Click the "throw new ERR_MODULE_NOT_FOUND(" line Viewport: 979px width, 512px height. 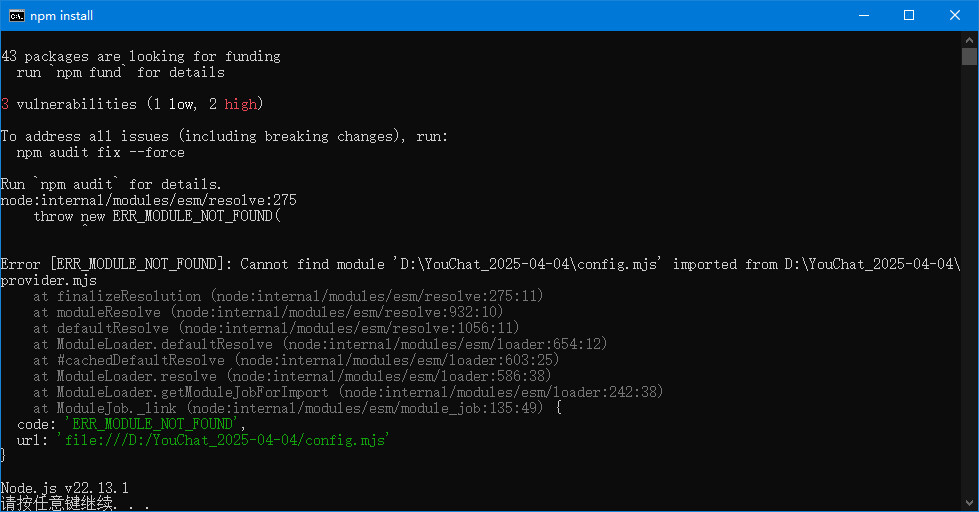pos(157,216)
